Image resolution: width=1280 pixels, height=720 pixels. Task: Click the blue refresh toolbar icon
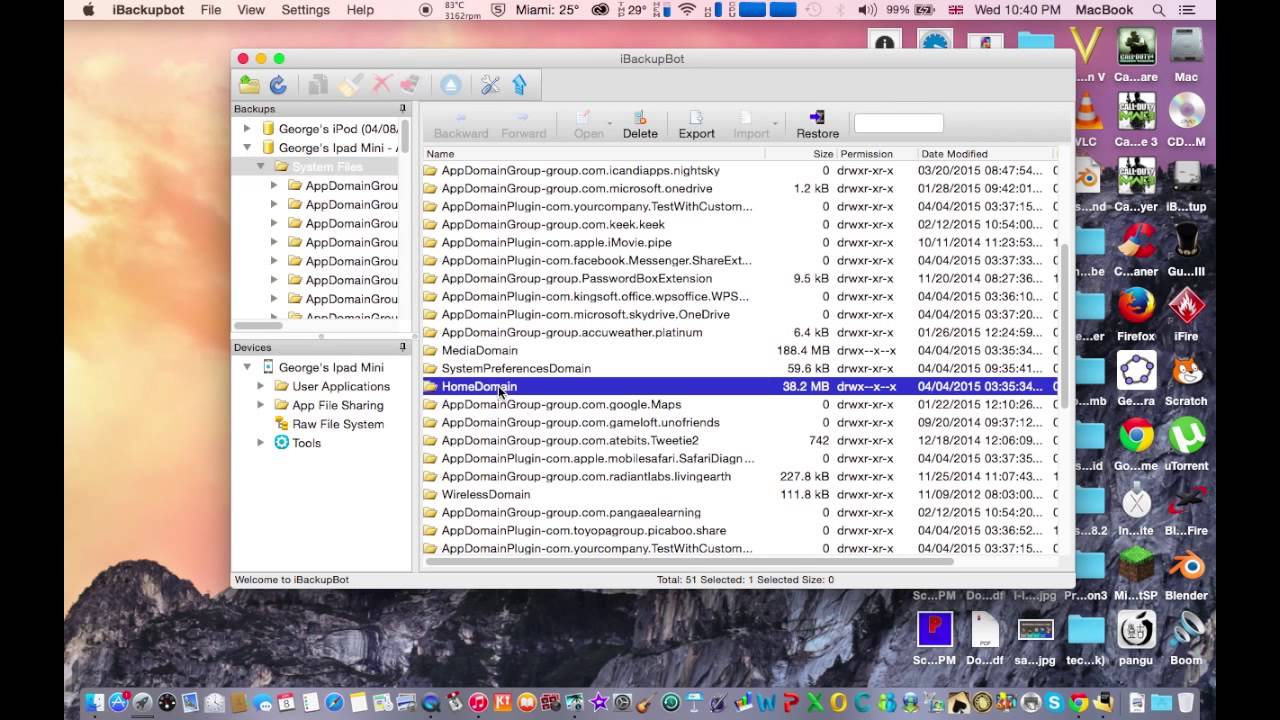(x=278, y=85)
